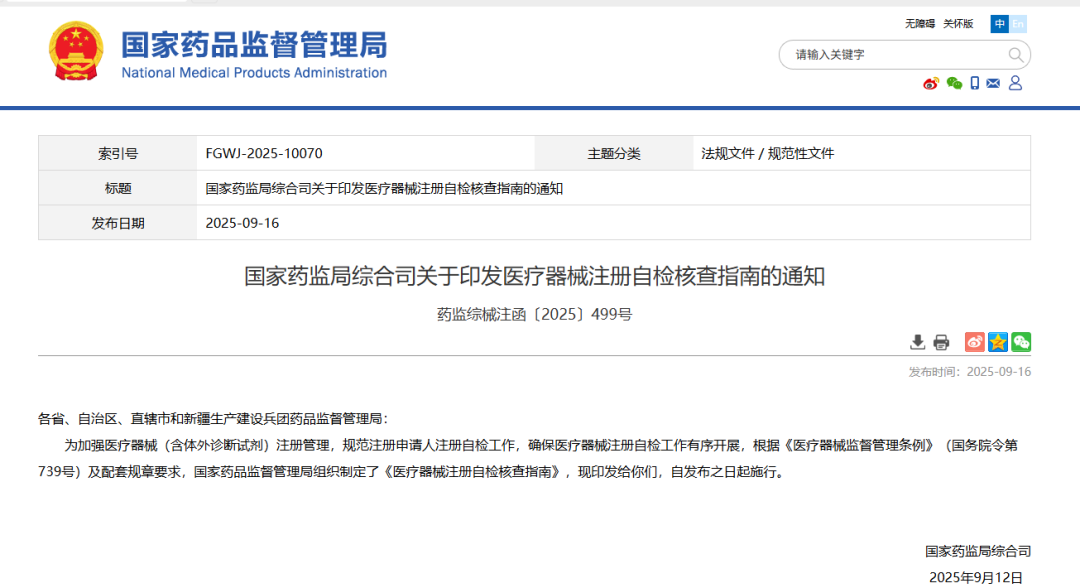Print the page with the printer icon
1080x588 pixels.
tap(941, 342)
